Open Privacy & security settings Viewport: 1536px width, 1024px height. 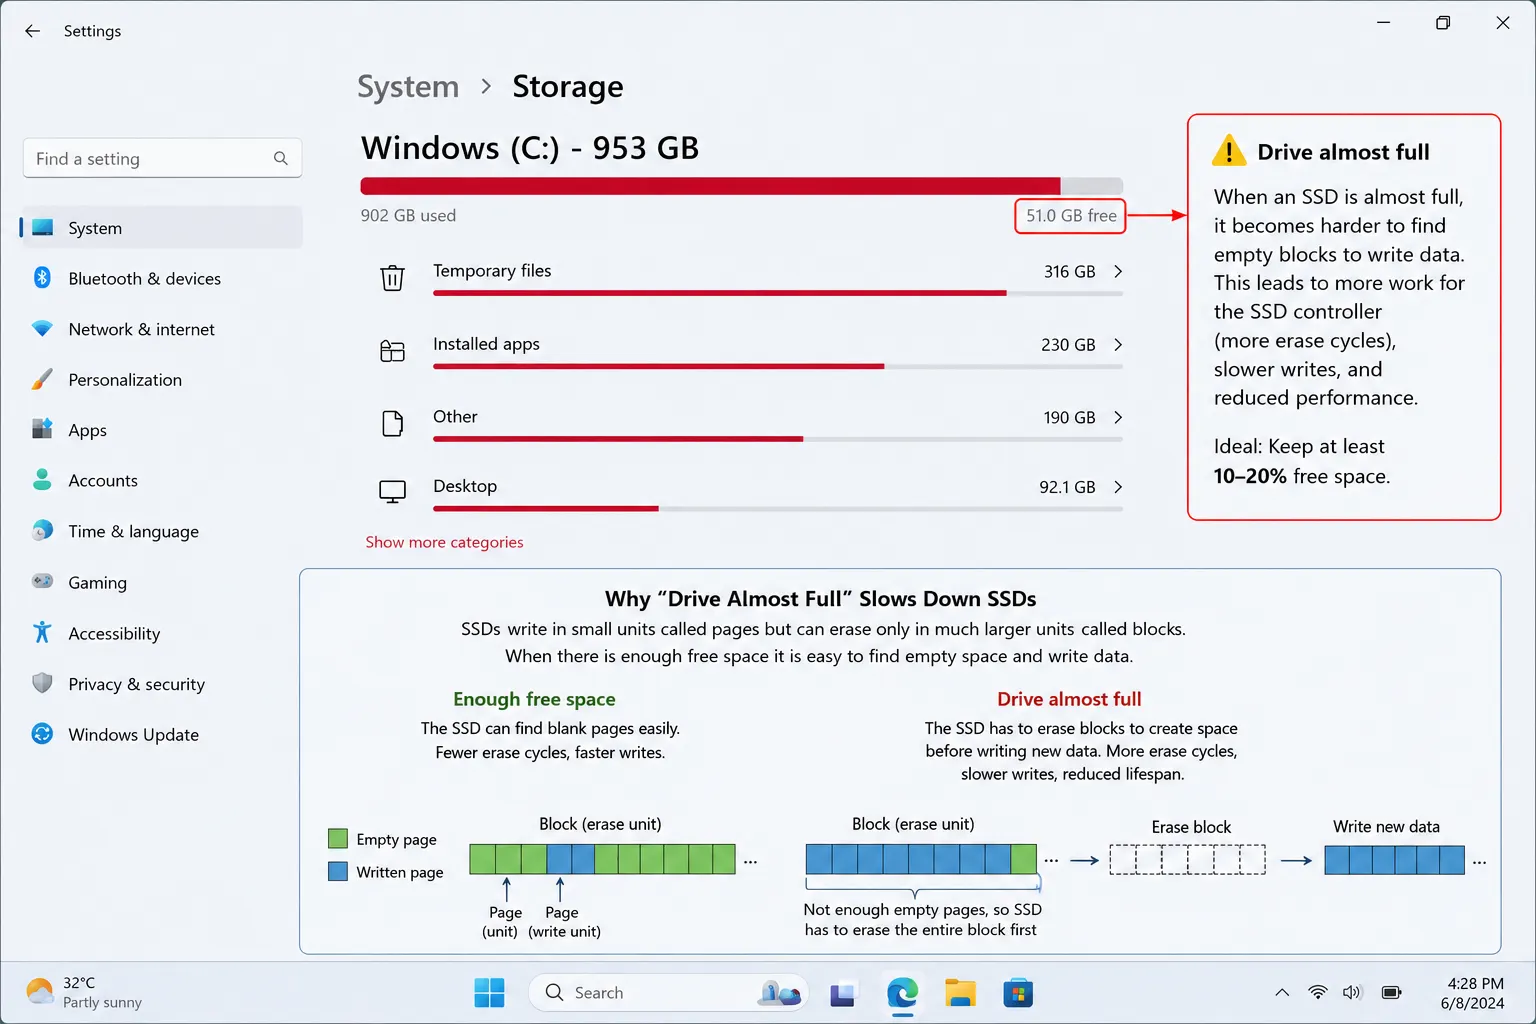161,684
